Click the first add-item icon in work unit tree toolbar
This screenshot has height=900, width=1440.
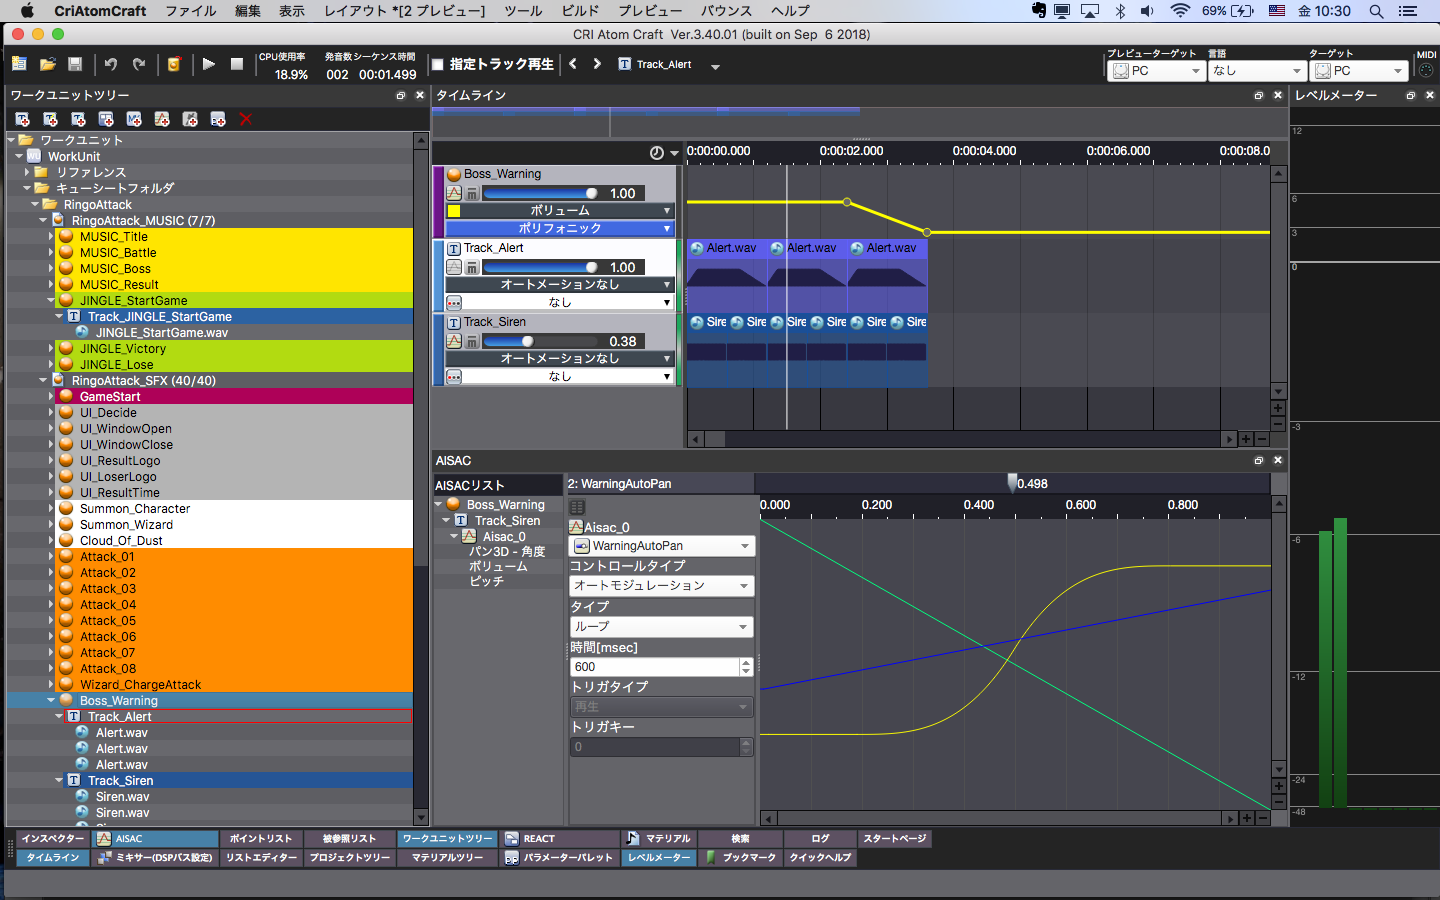(x=22, y=119)
